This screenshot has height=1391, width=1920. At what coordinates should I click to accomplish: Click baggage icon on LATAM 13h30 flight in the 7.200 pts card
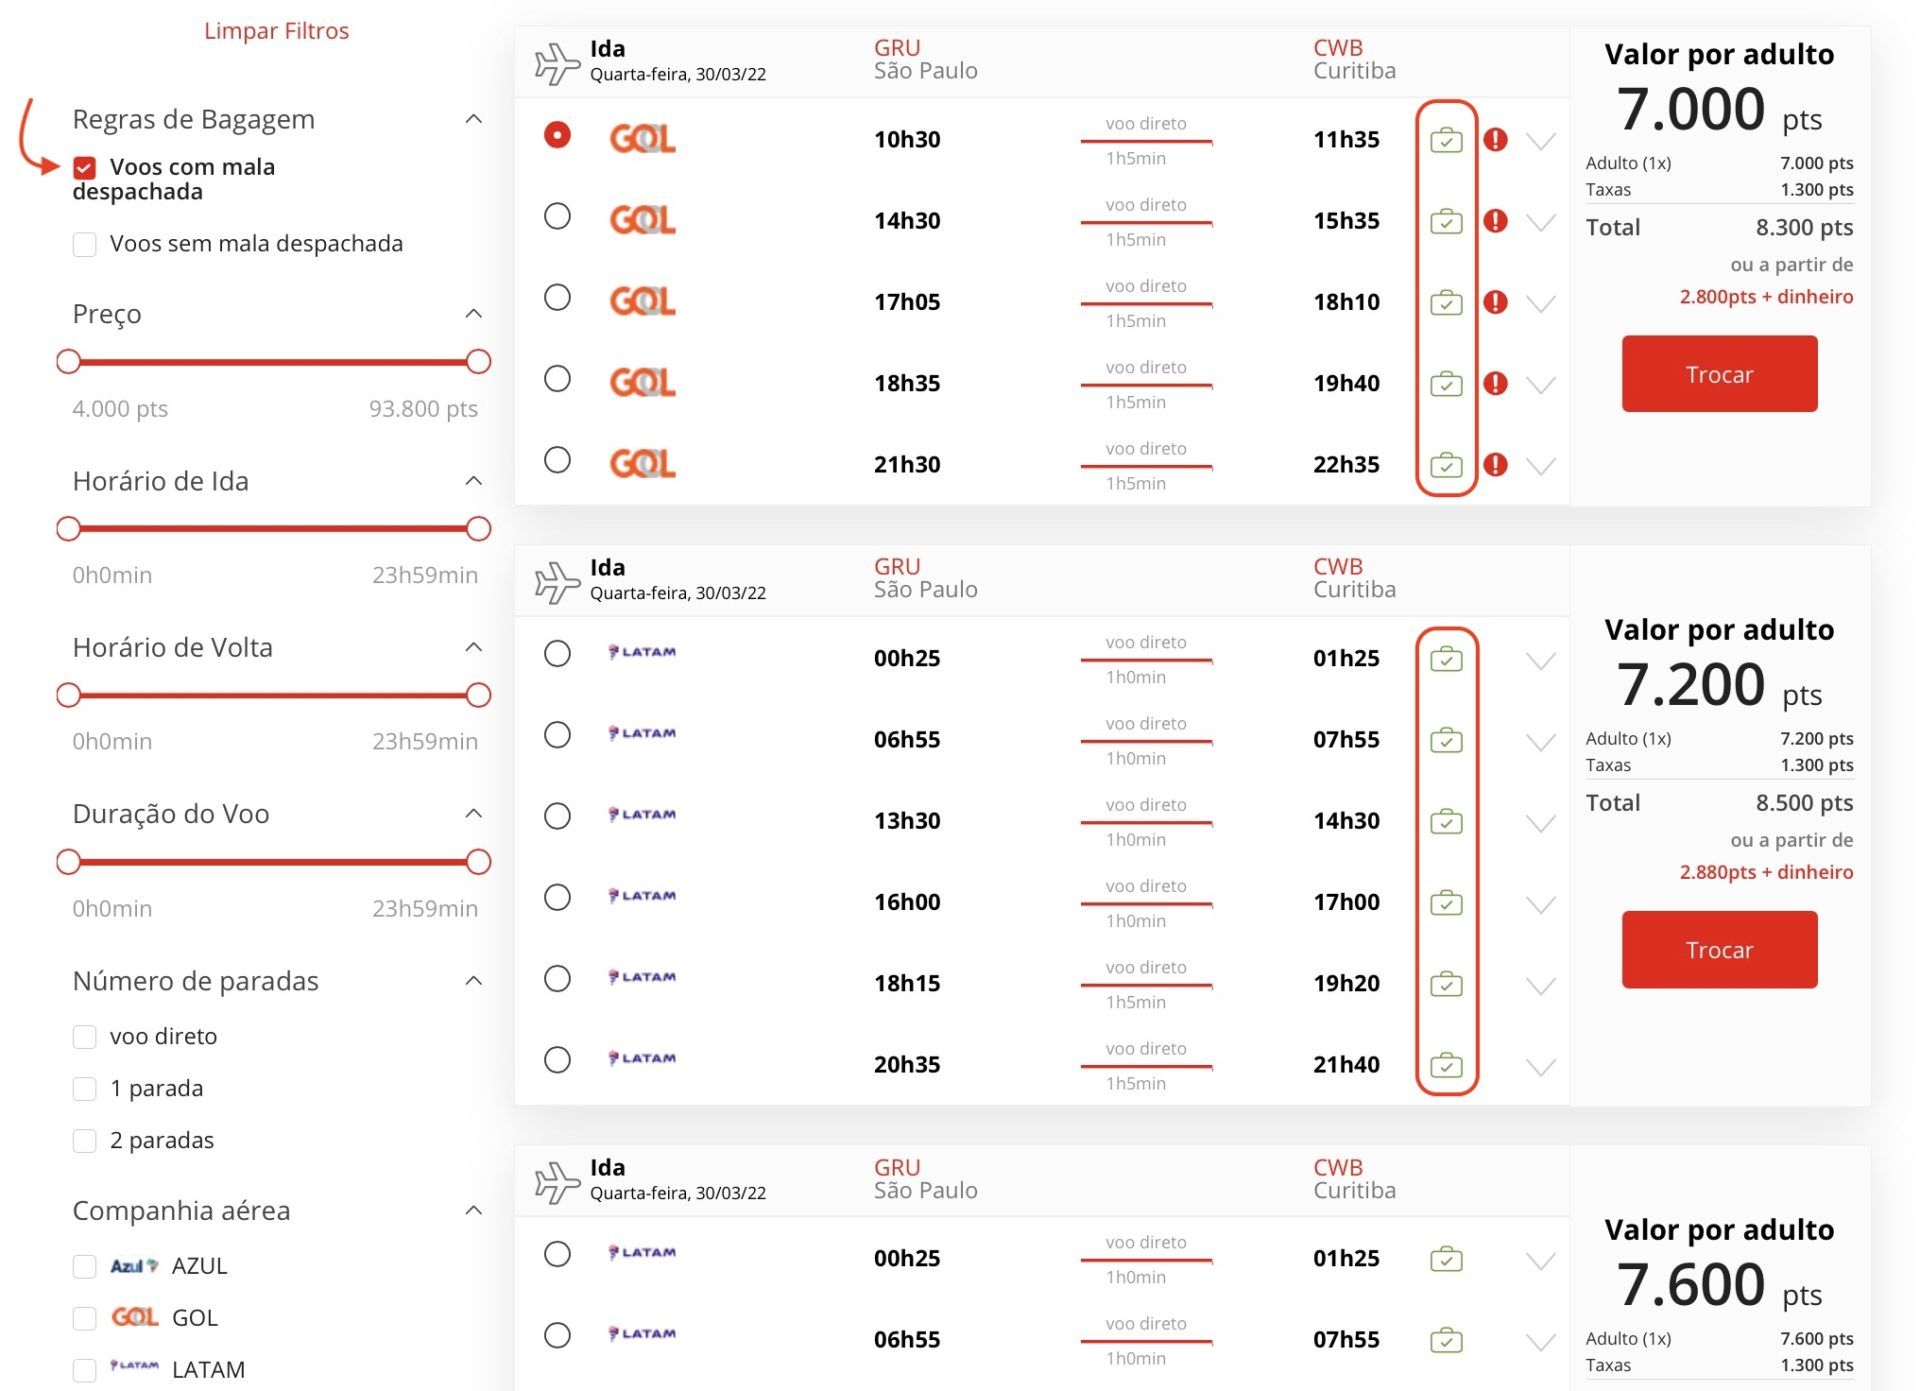pyautogui.click(x=1446, y=821)
